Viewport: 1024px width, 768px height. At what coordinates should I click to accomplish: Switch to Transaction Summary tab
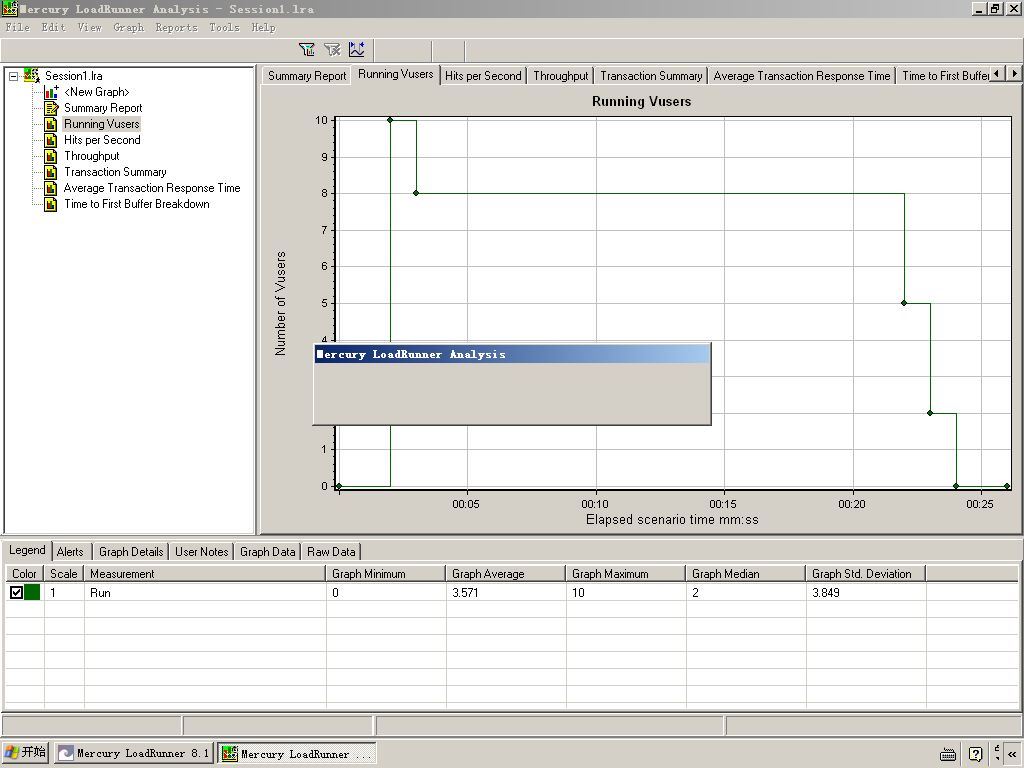[x=651, y=76]
